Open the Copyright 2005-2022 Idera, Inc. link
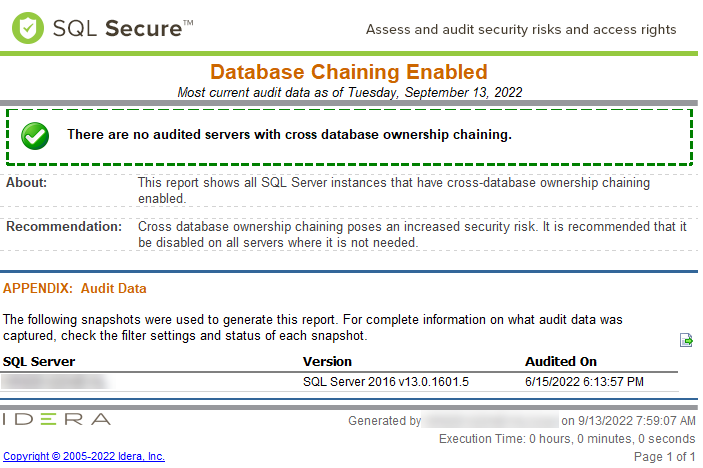The height and width of the screenshot is (468, 703). click(84, 456)
